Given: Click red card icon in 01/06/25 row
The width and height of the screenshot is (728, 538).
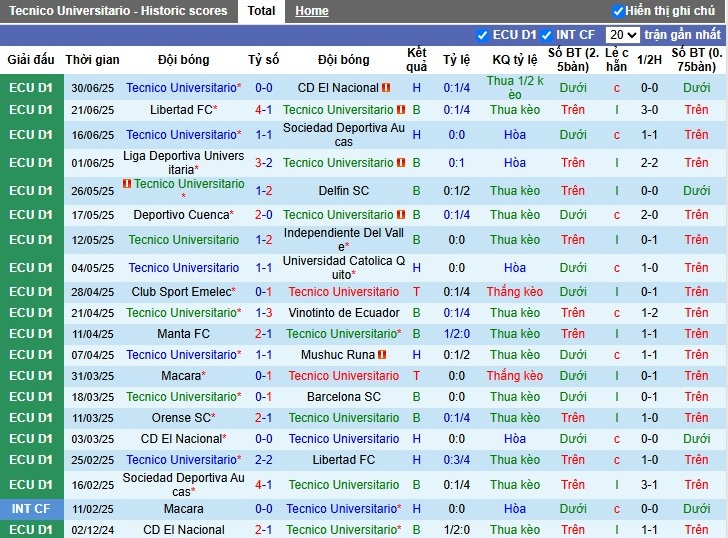Looking at the screenshot, I should point(401,162).
